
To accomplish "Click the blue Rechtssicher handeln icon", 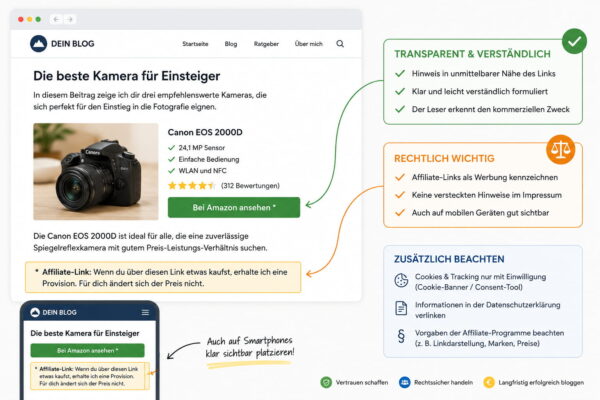I will 404,382.
